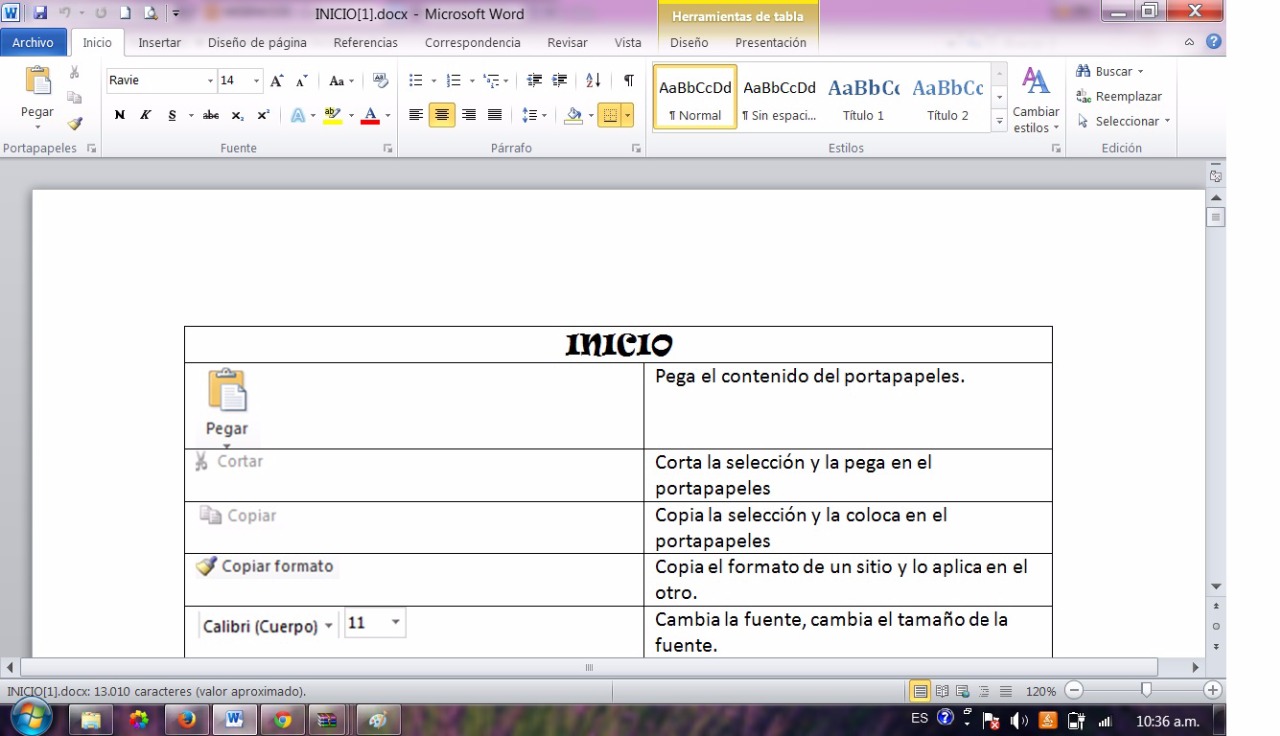
Task: Sort with the A-Z sort icon
Action: (594, 81)
